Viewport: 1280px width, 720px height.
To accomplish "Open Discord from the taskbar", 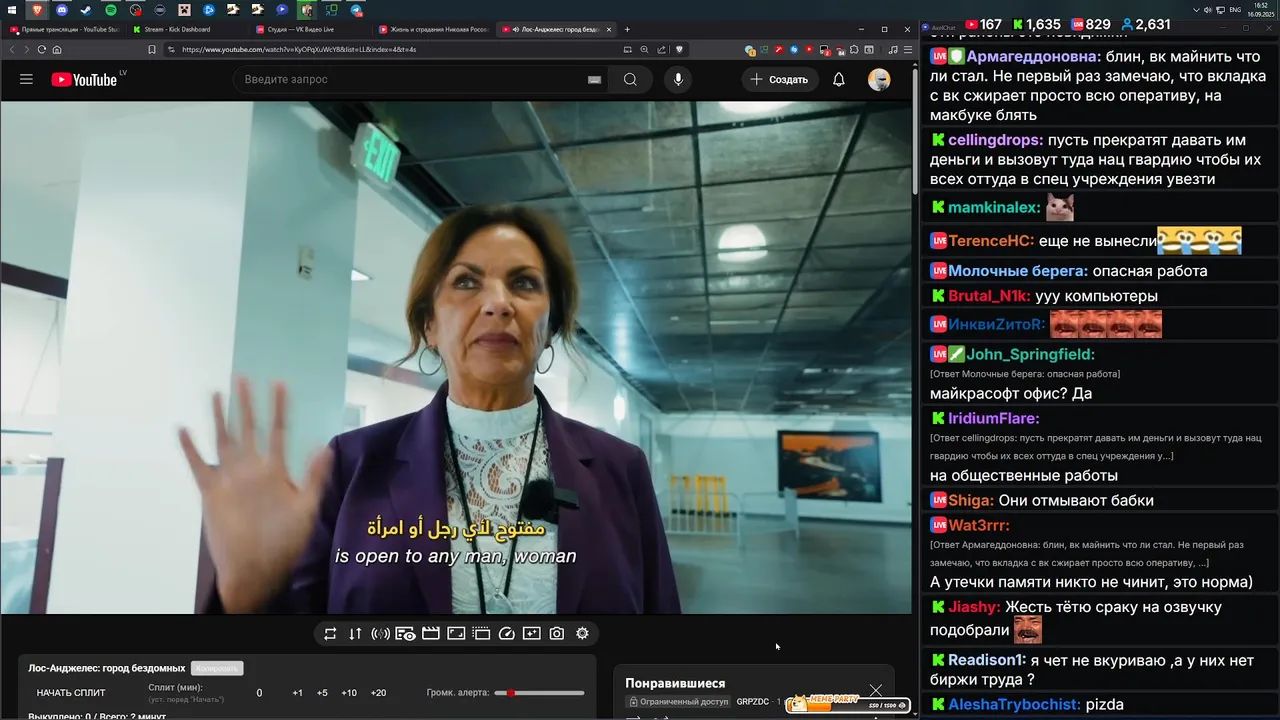I will 62,10.
